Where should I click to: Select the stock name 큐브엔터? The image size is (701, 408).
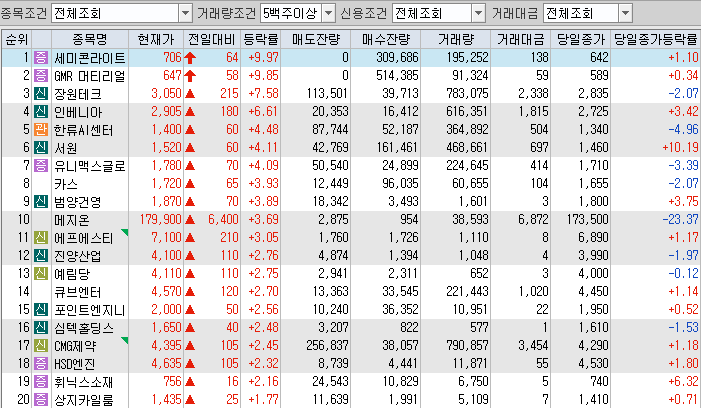point(78,292)
